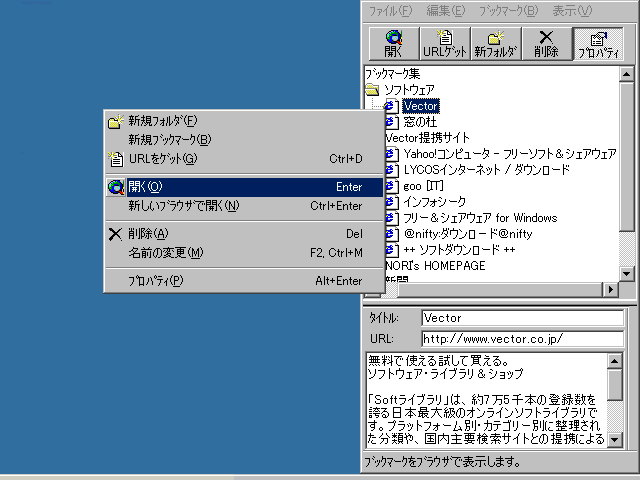Screen dimensions: 640x480
Task: Click the tree scrollbar up arrow
Action: tap(626, 74)
